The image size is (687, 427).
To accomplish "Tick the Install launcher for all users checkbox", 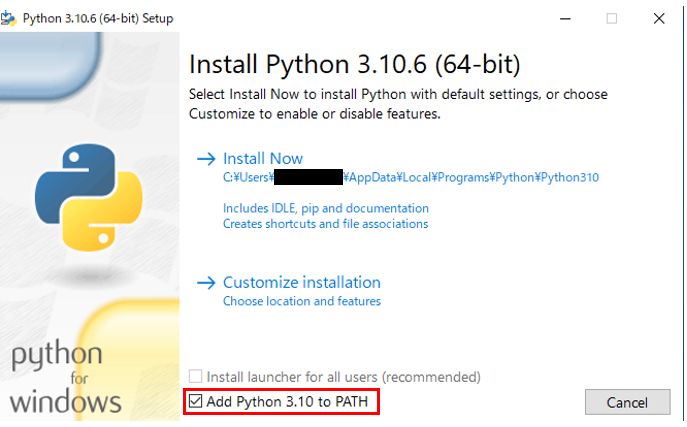I will click(x=195, y=377).
